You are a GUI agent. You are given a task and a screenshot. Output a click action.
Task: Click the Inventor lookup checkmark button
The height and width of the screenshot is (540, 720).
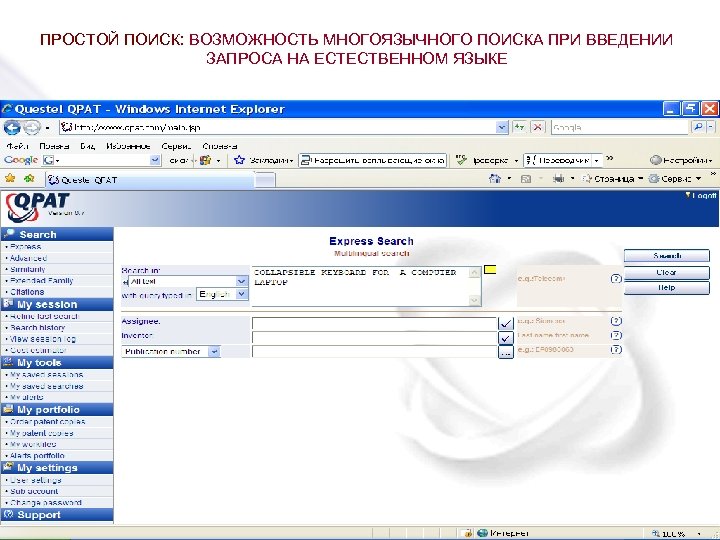[x=506, y=338]
